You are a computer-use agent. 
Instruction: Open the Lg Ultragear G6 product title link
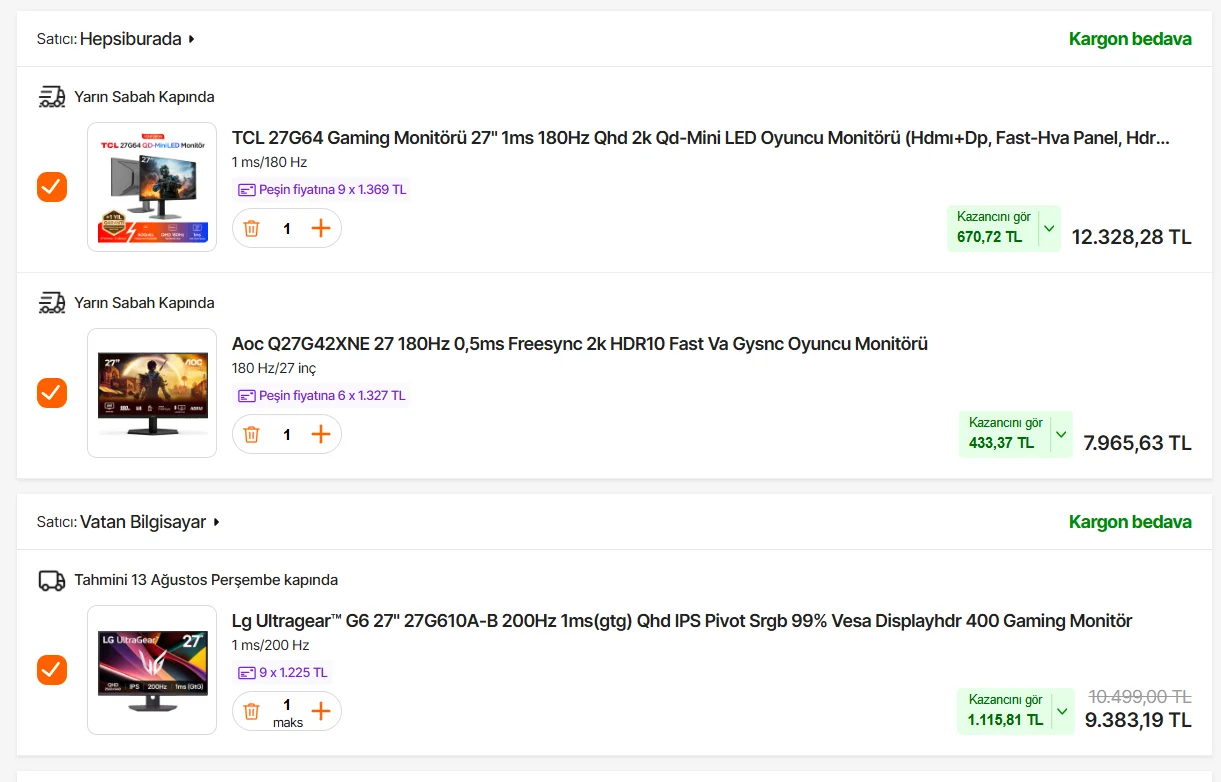point(682,621)
